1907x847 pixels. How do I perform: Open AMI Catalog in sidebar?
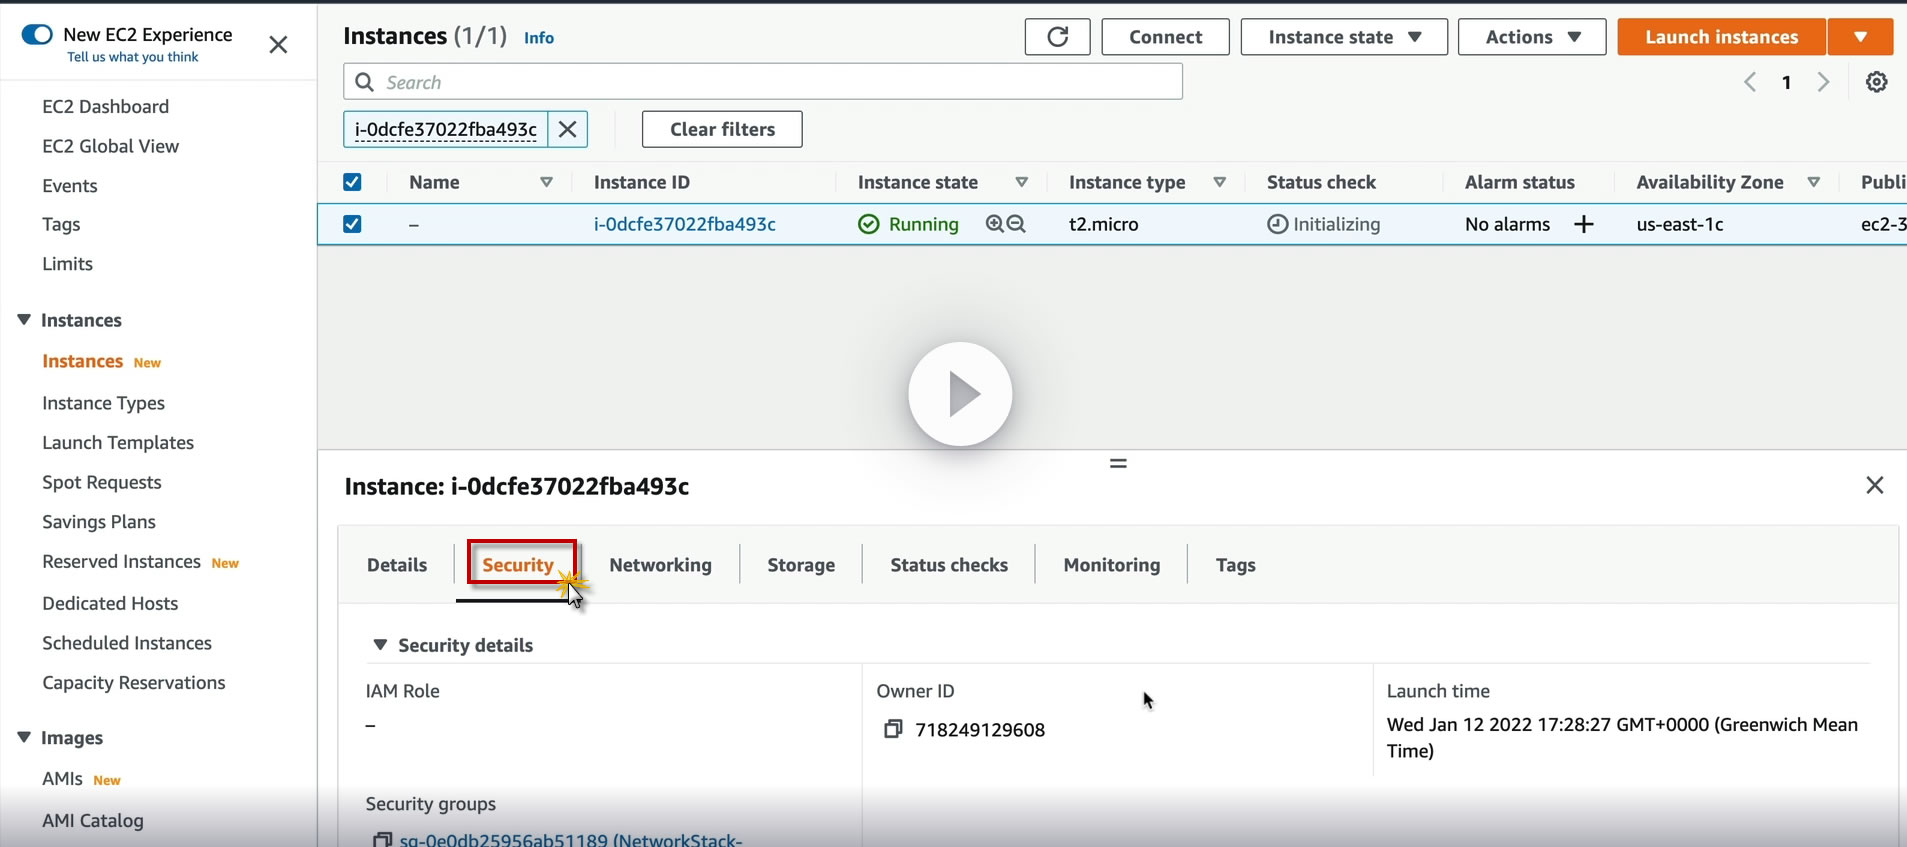[93, 821]
